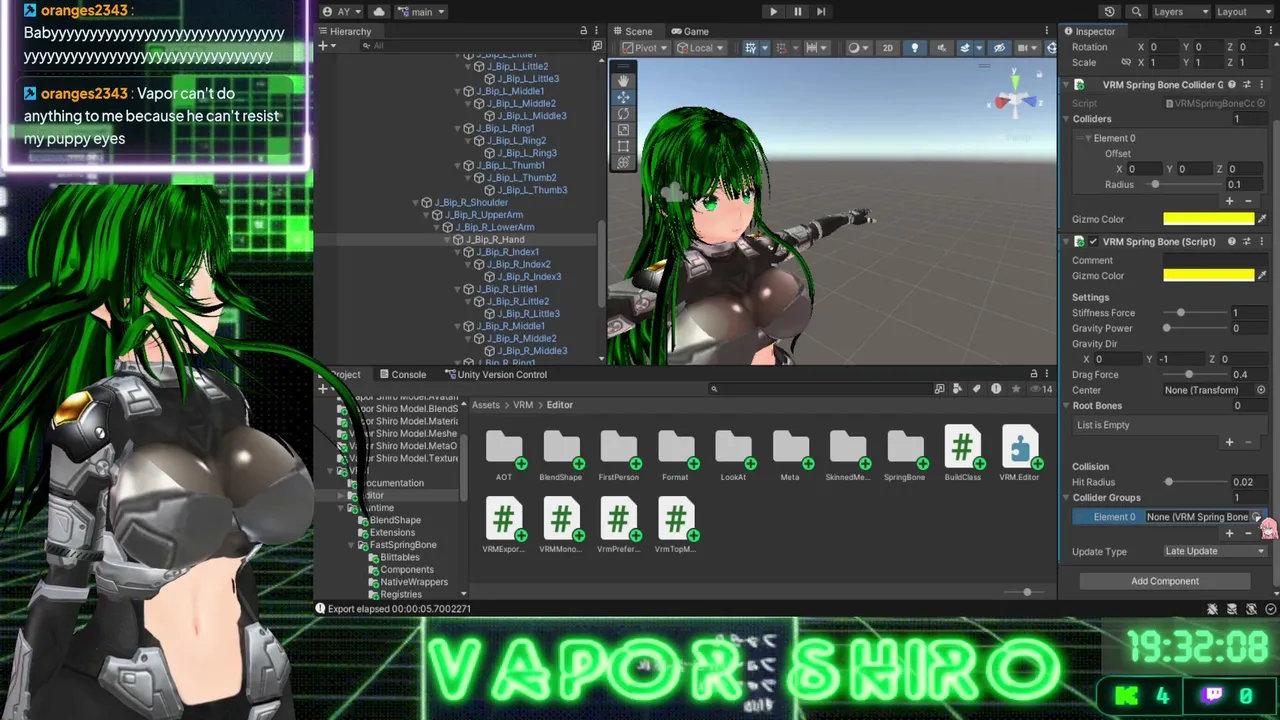The image size is (1280, 720).
Task: Add element to Colliders list with plus
Action: pos(1230,201)
